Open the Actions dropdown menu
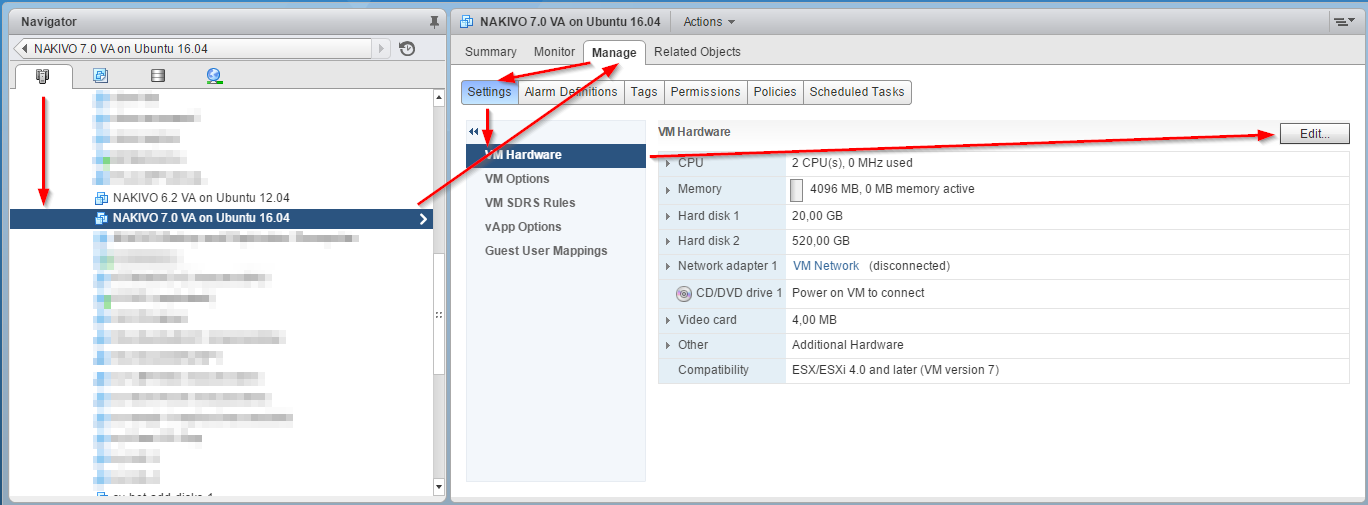The height and width of the screenshot is (505, 1368). [709, 21]
